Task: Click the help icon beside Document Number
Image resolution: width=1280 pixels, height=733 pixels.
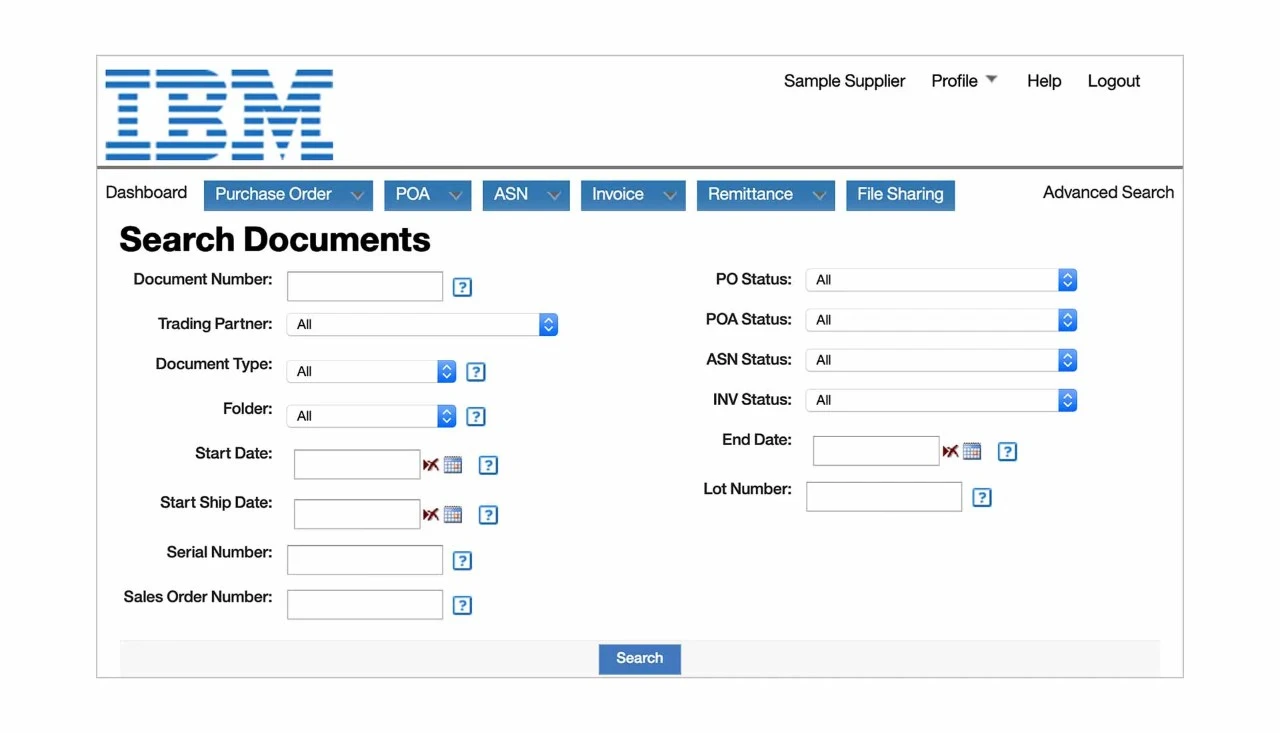Action: 462,287
